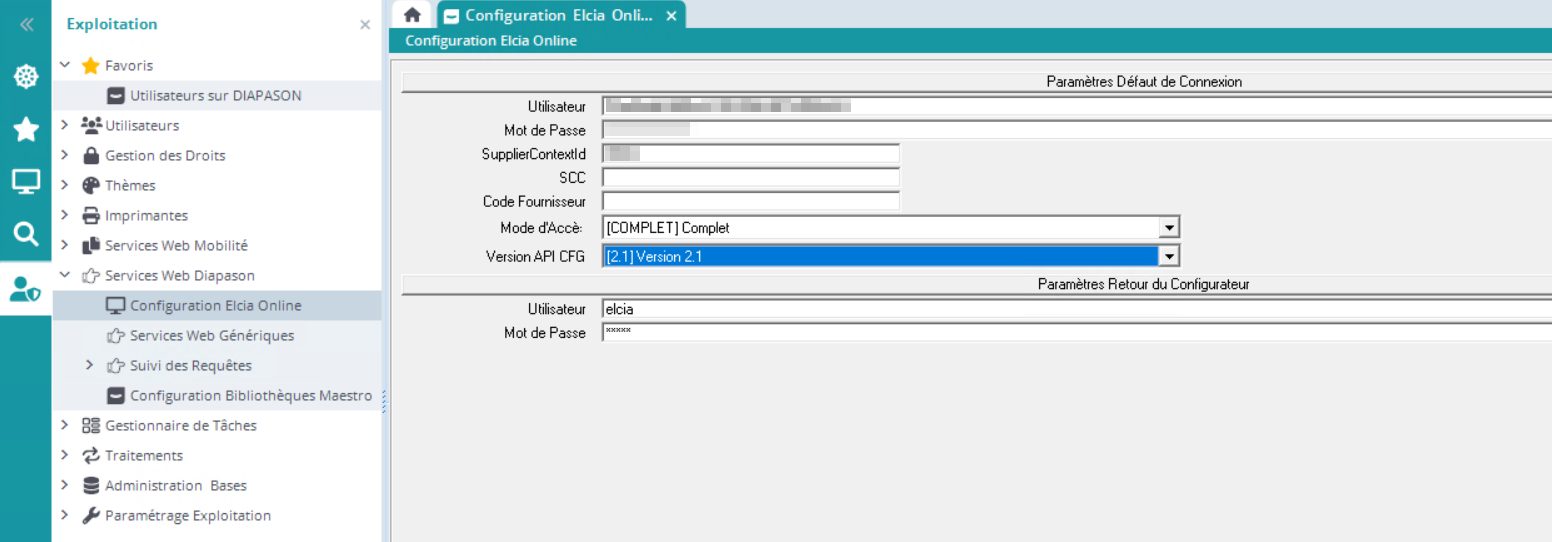Open the ship wheel navigation icon
The image size is (1552, 542).
point(26,77)
